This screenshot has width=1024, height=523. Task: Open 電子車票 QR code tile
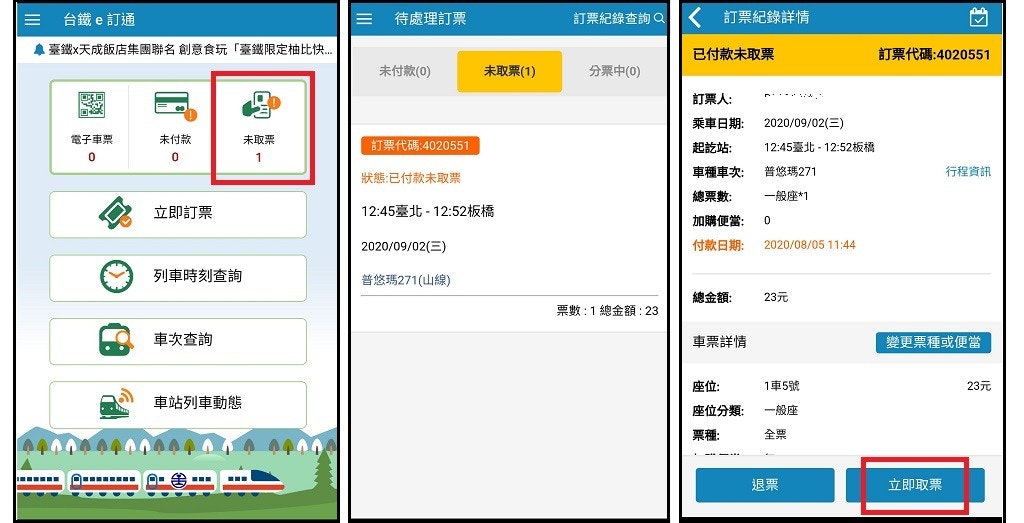[91, 127]
